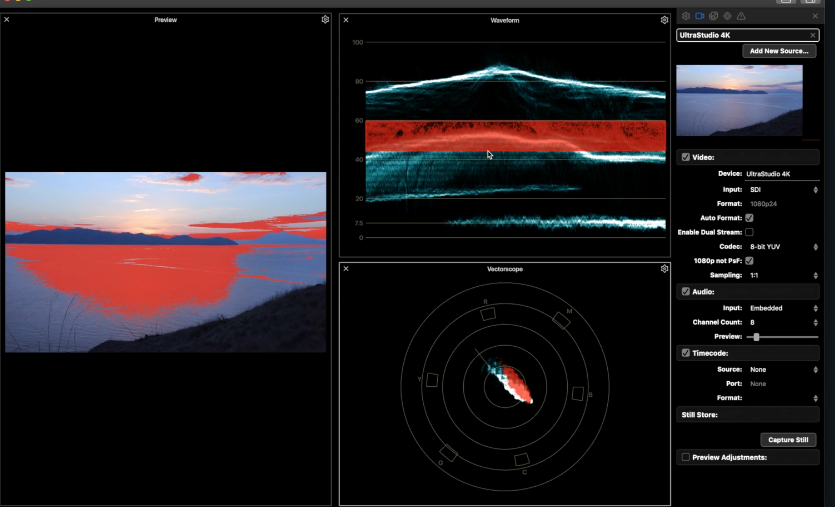Open the Vectorscope panel settings gear

665,269
